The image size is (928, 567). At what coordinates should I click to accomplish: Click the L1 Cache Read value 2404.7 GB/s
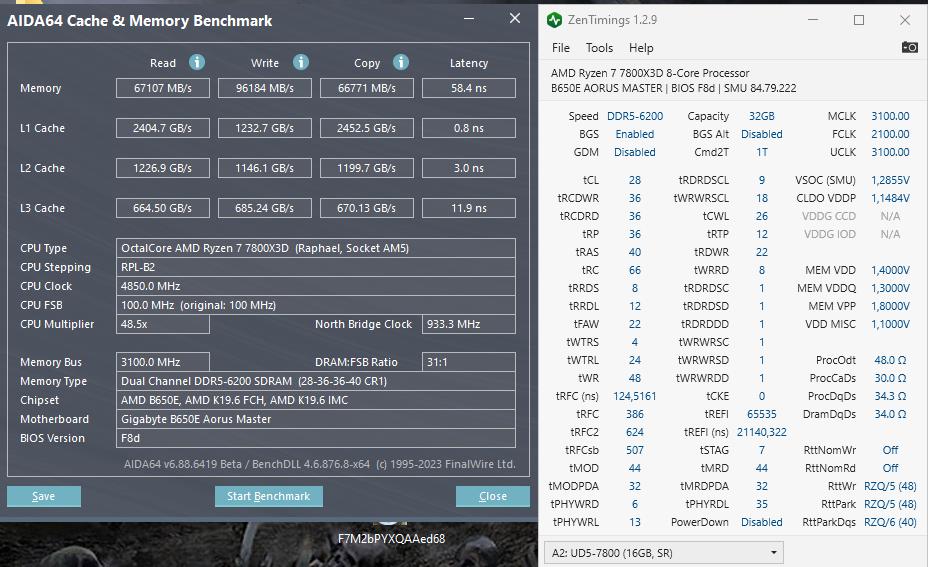(163, 128)
